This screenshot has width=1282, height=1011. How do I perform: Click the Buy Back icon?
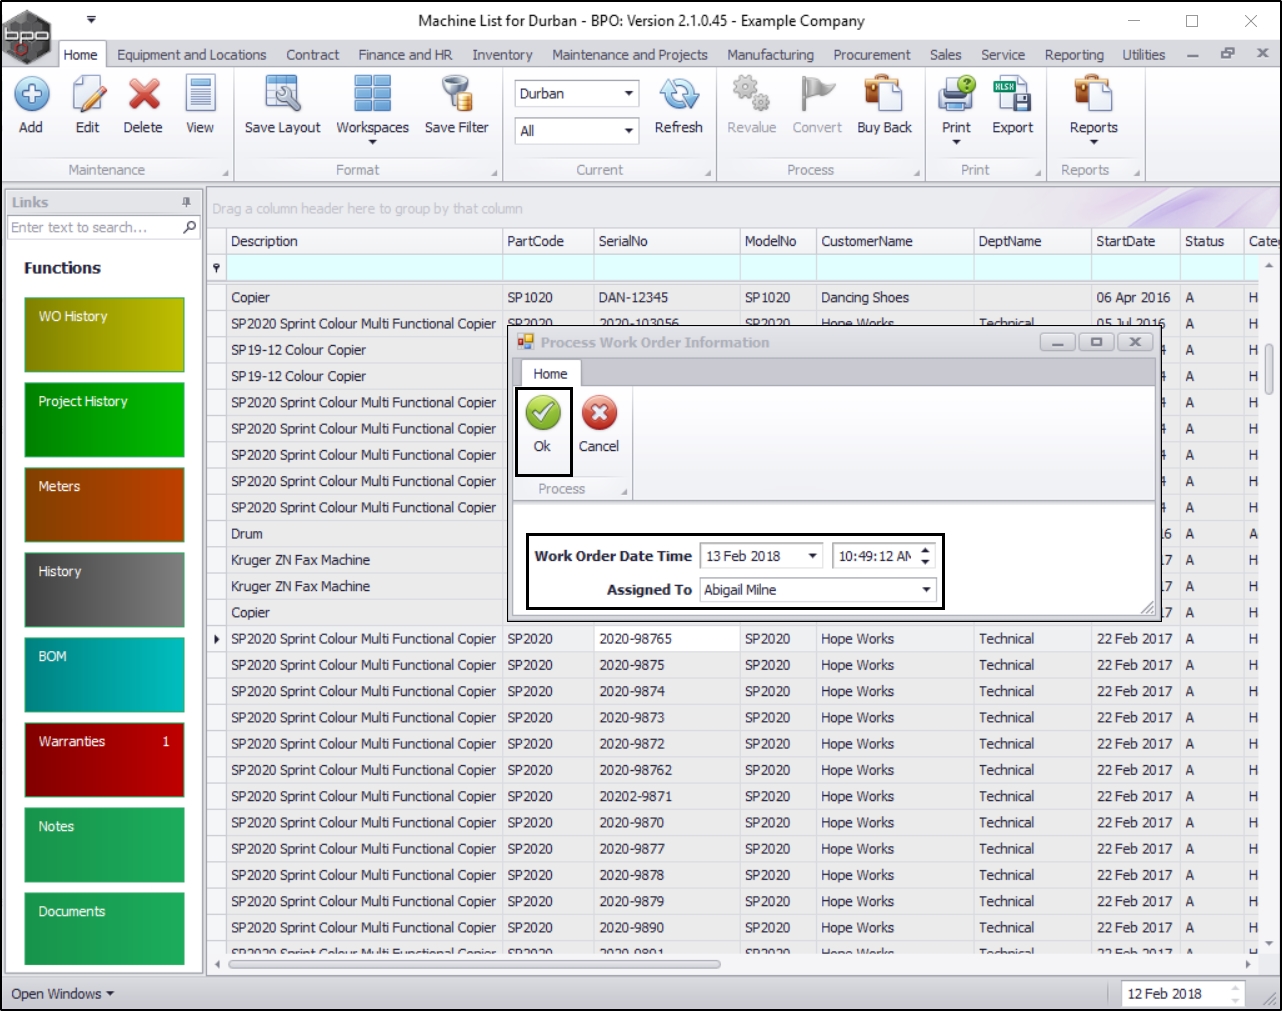[x=884, y=95]
